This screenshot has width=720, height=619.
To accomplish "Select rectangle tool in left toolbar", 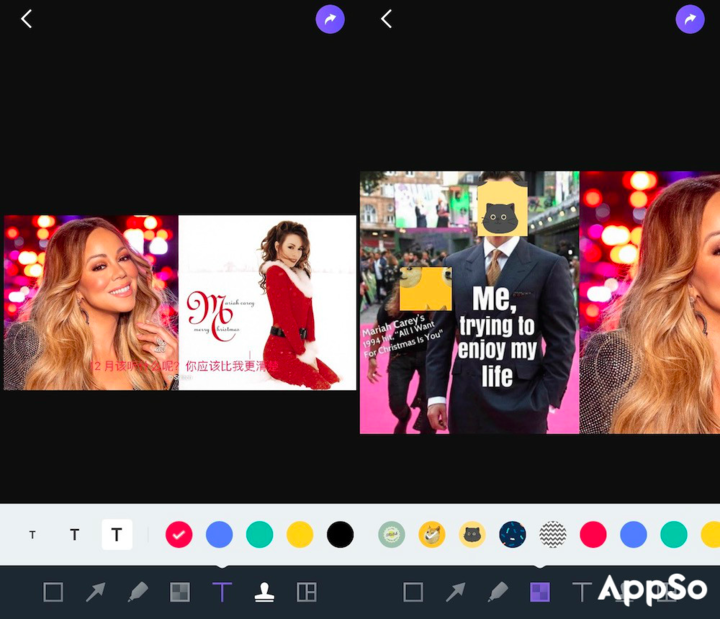I will pyautogui.click(x=53, y=592).
